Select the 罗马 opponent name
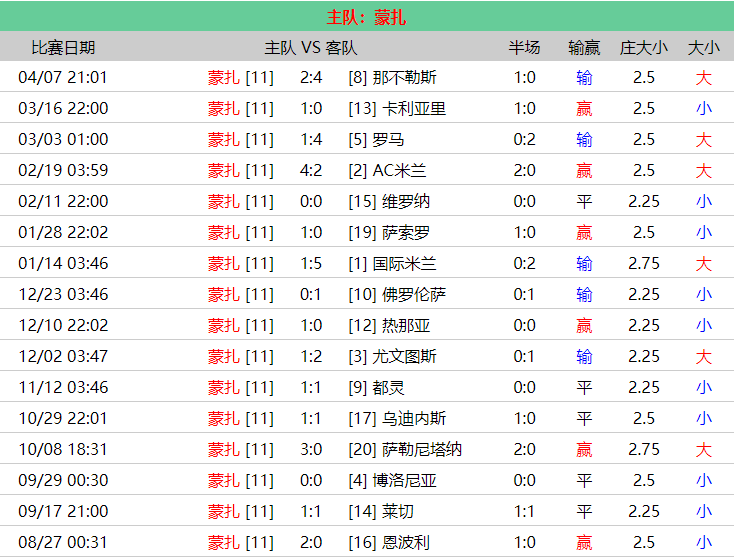737x558 pixels. pos(393,140)
